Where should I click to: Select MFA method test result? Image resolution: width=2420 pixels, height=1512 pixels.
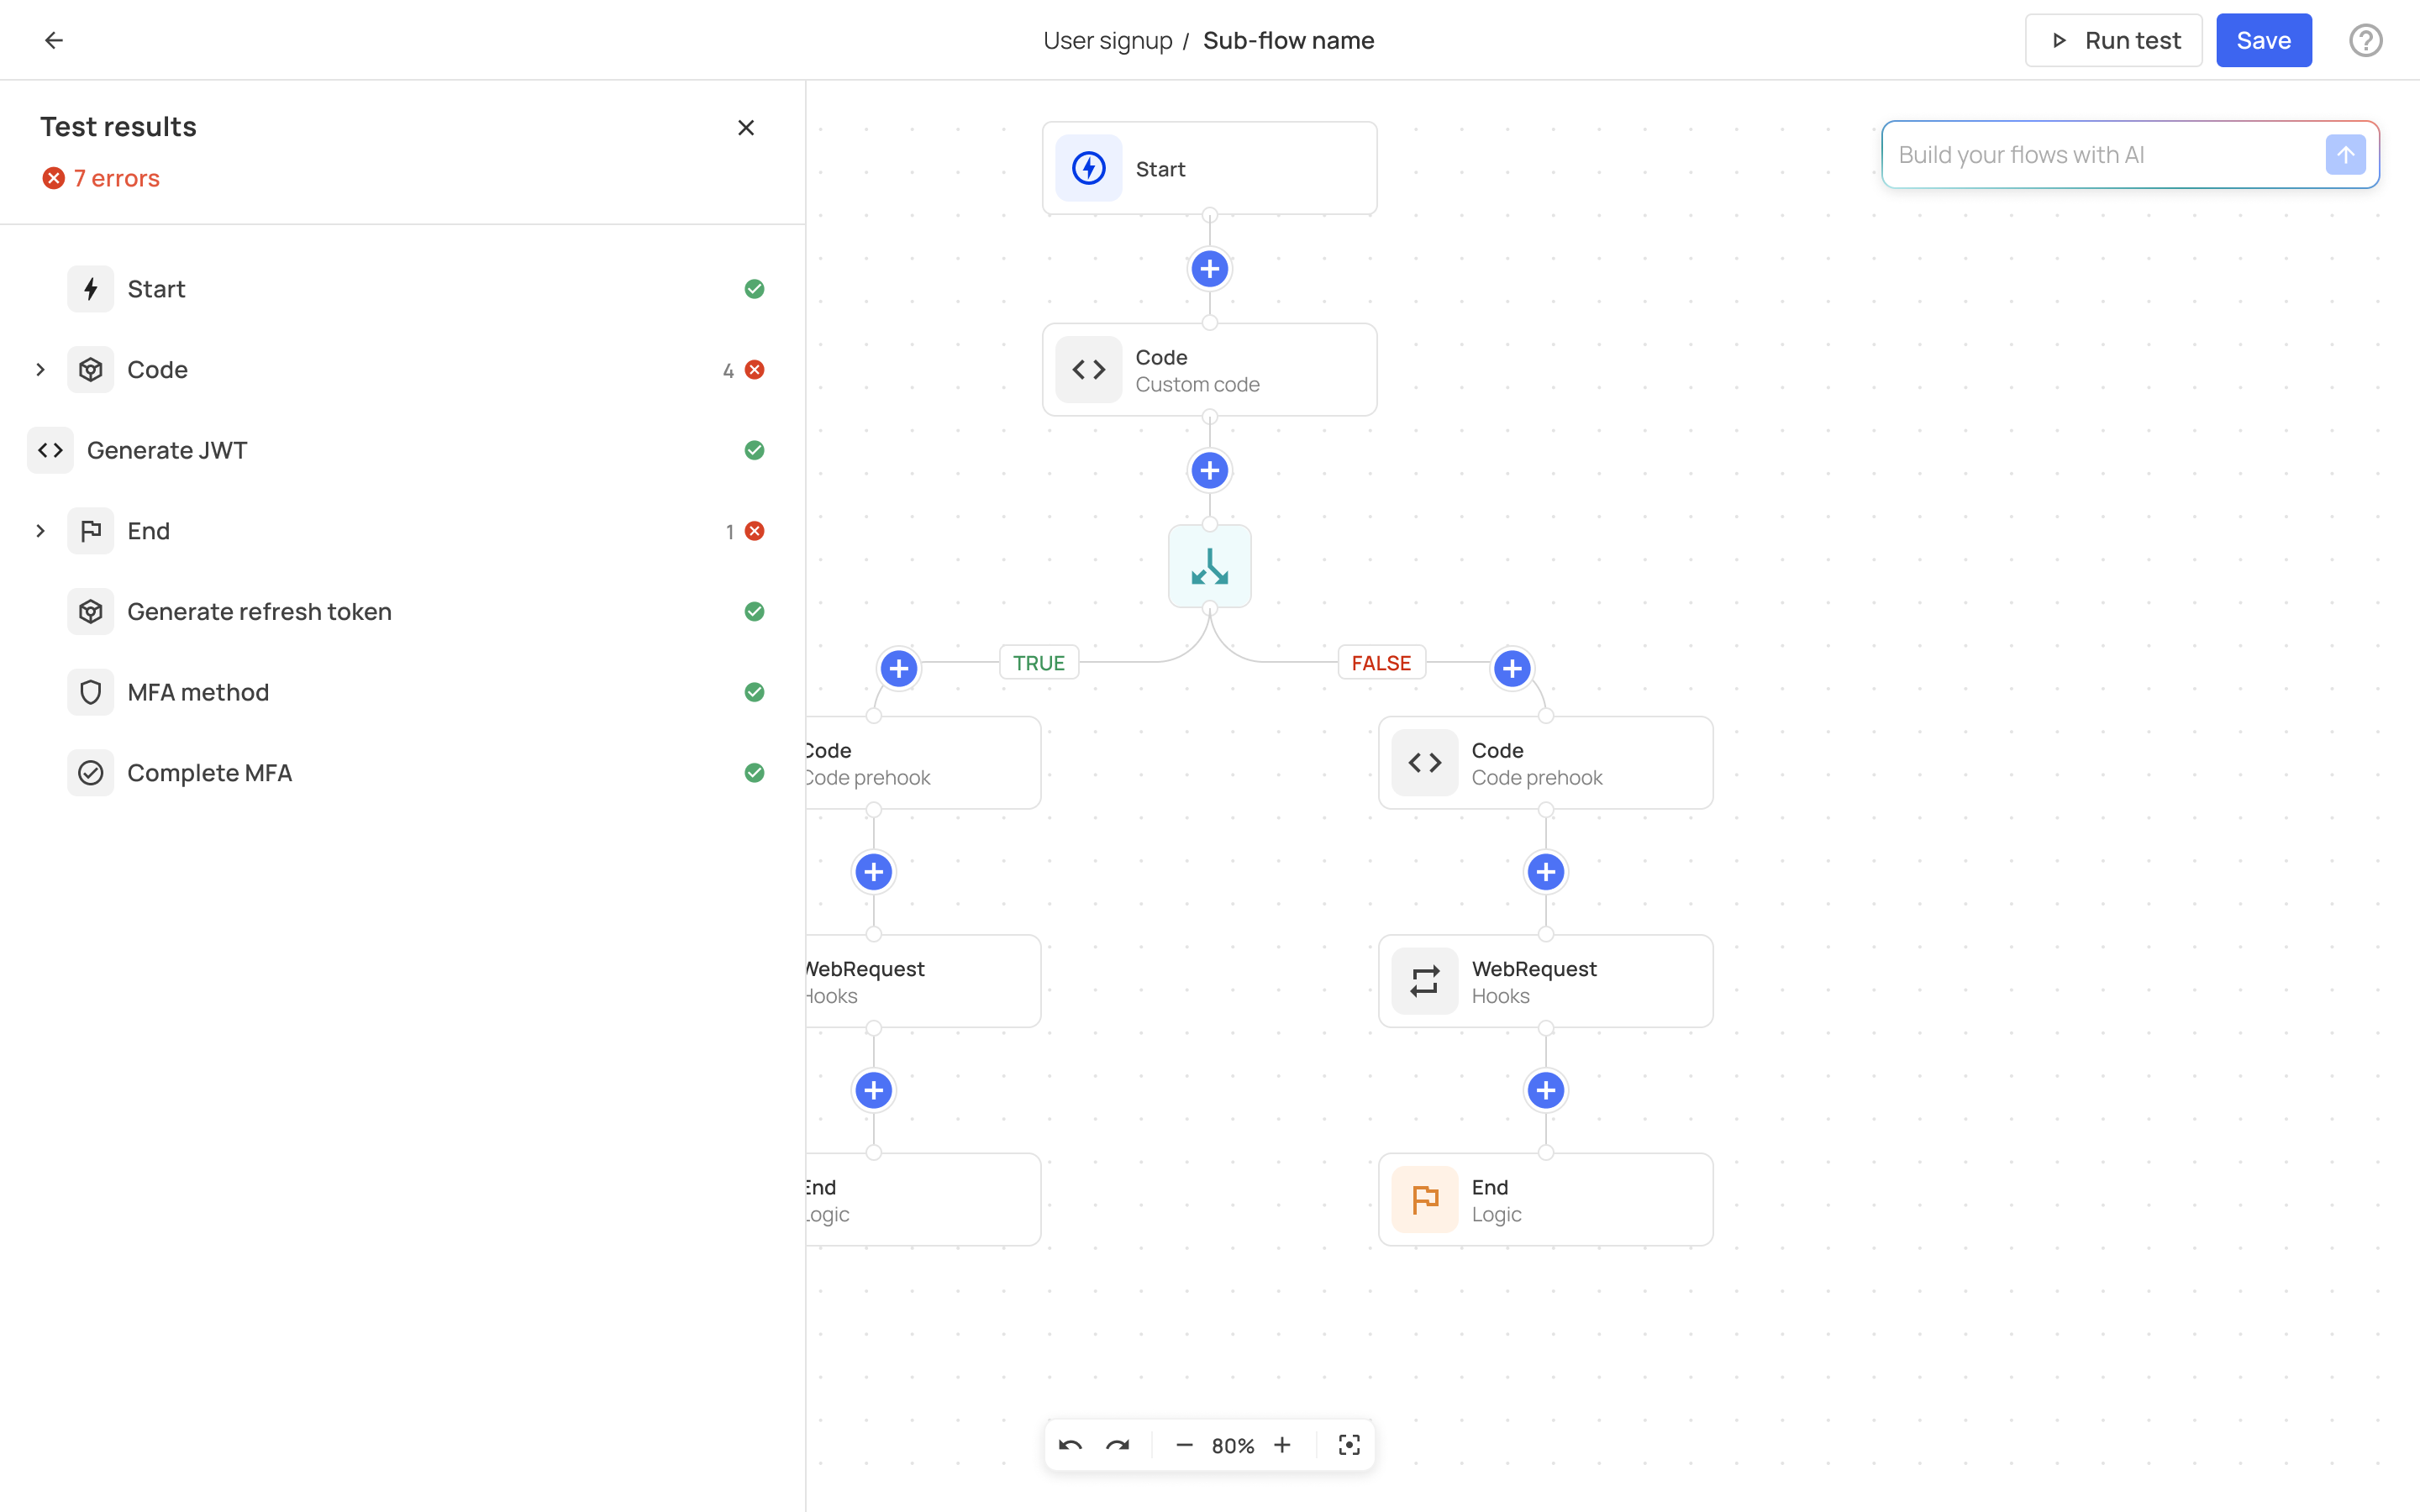point(198,692)
